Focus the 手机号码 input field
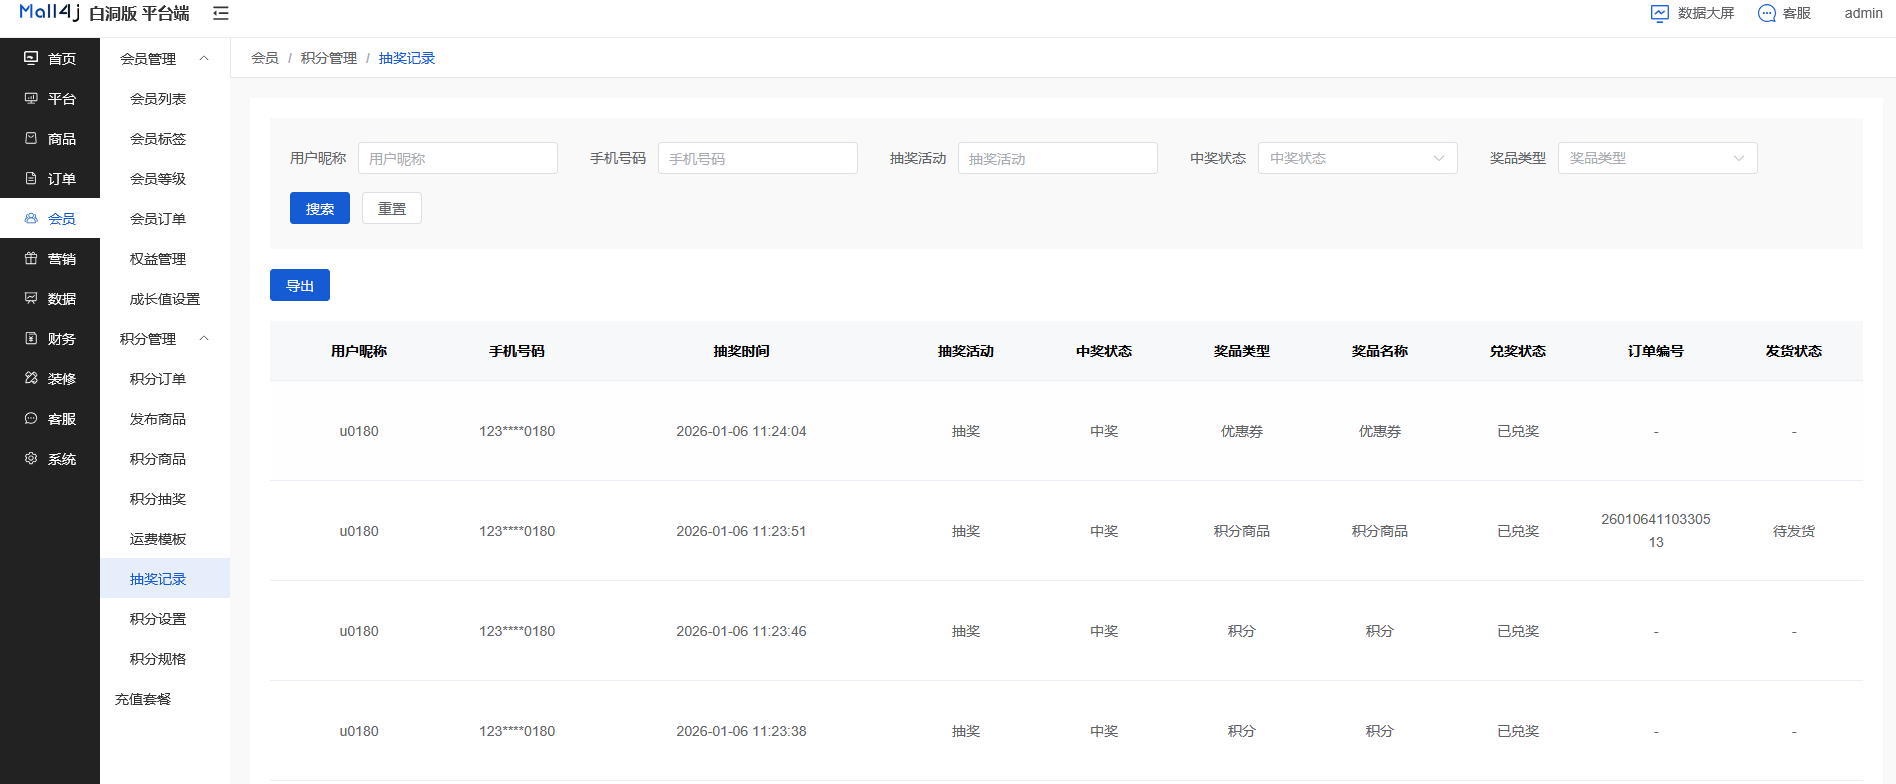Viewport: 1896px width, 784px height. [x=758, y=158]
